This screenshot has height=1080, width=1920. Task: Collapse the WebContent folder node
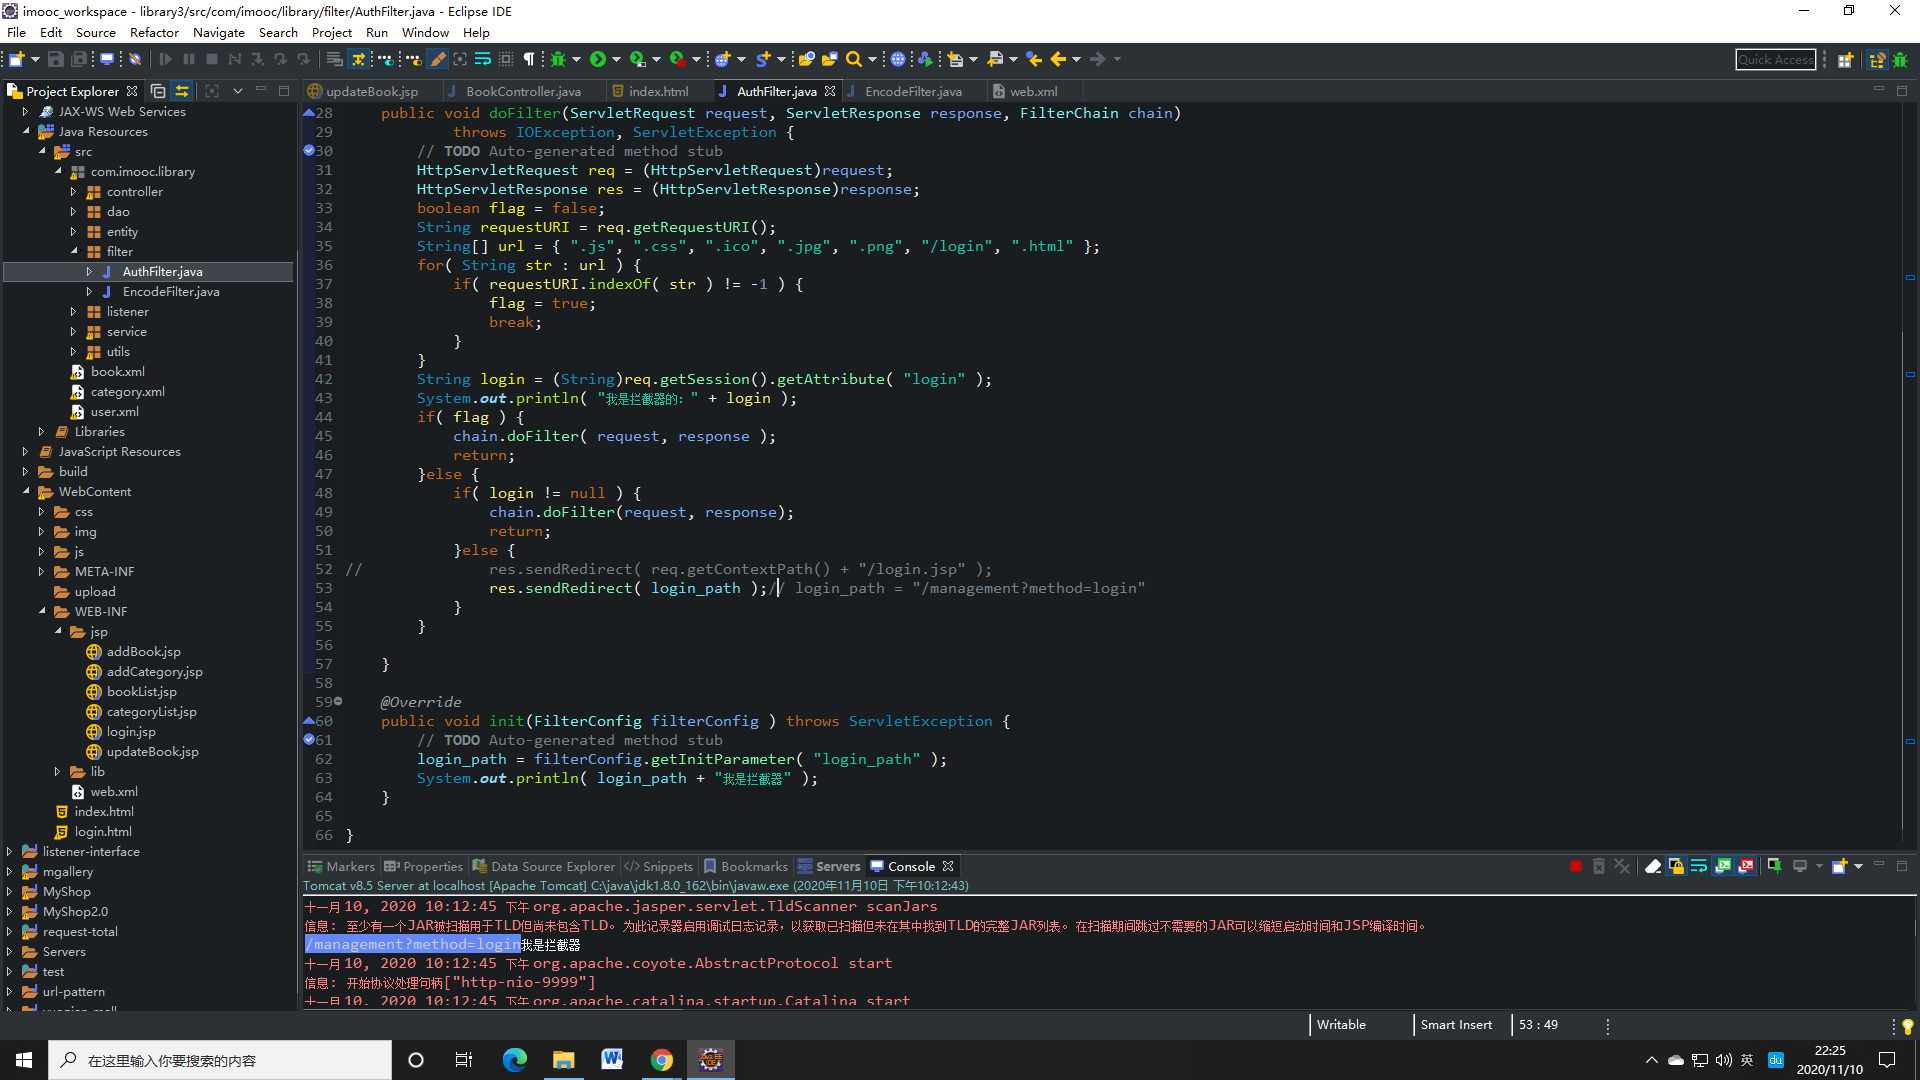[x=25, y=492]
